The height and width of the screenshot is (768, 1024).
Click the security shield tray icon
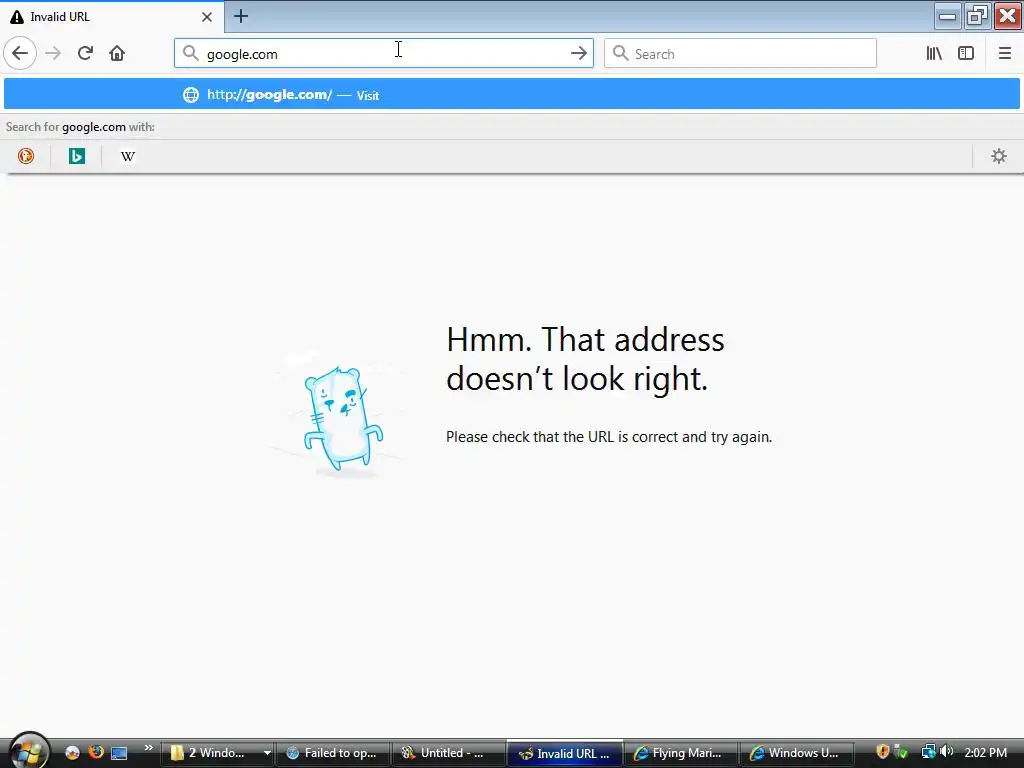point(882,752)
